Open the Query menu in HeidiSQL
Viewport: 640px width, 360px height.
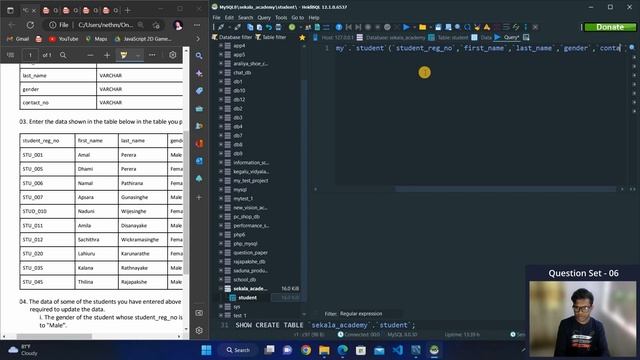point(264,18)
